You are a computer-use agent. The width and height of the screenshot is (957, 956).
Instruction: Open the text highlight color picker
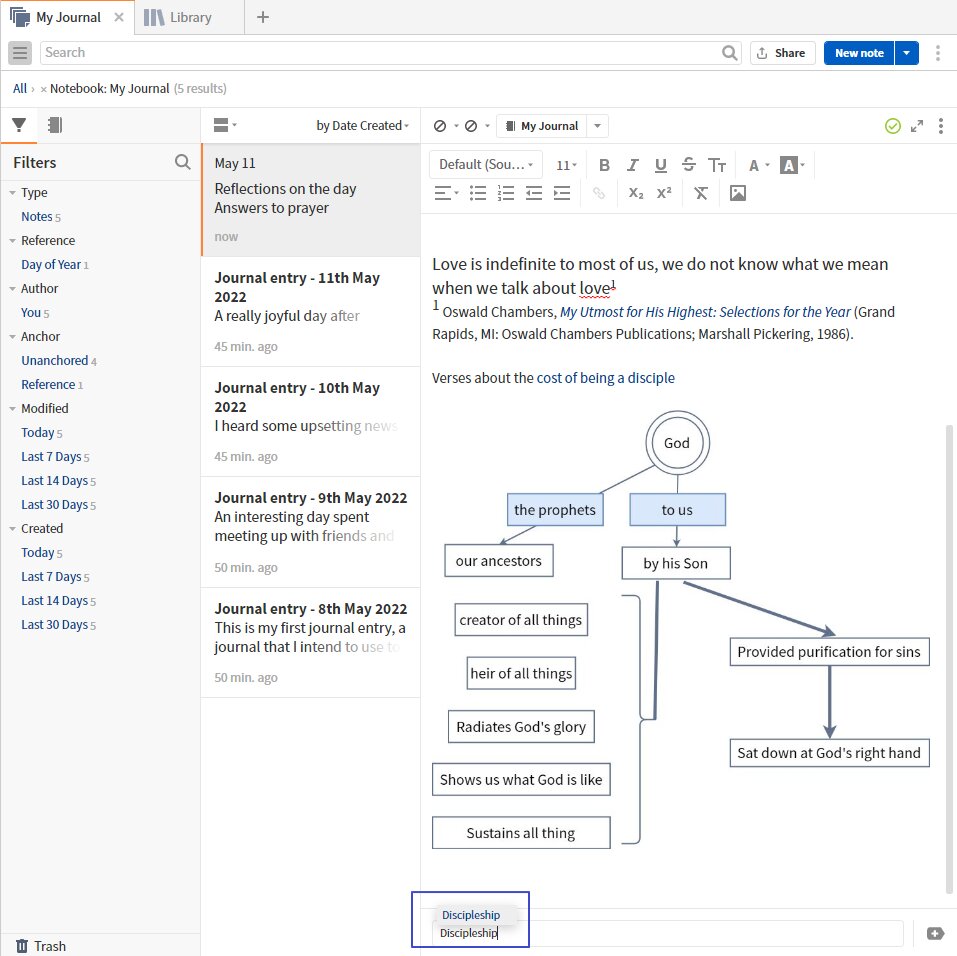pyautogui.click(x=792, y=165)
